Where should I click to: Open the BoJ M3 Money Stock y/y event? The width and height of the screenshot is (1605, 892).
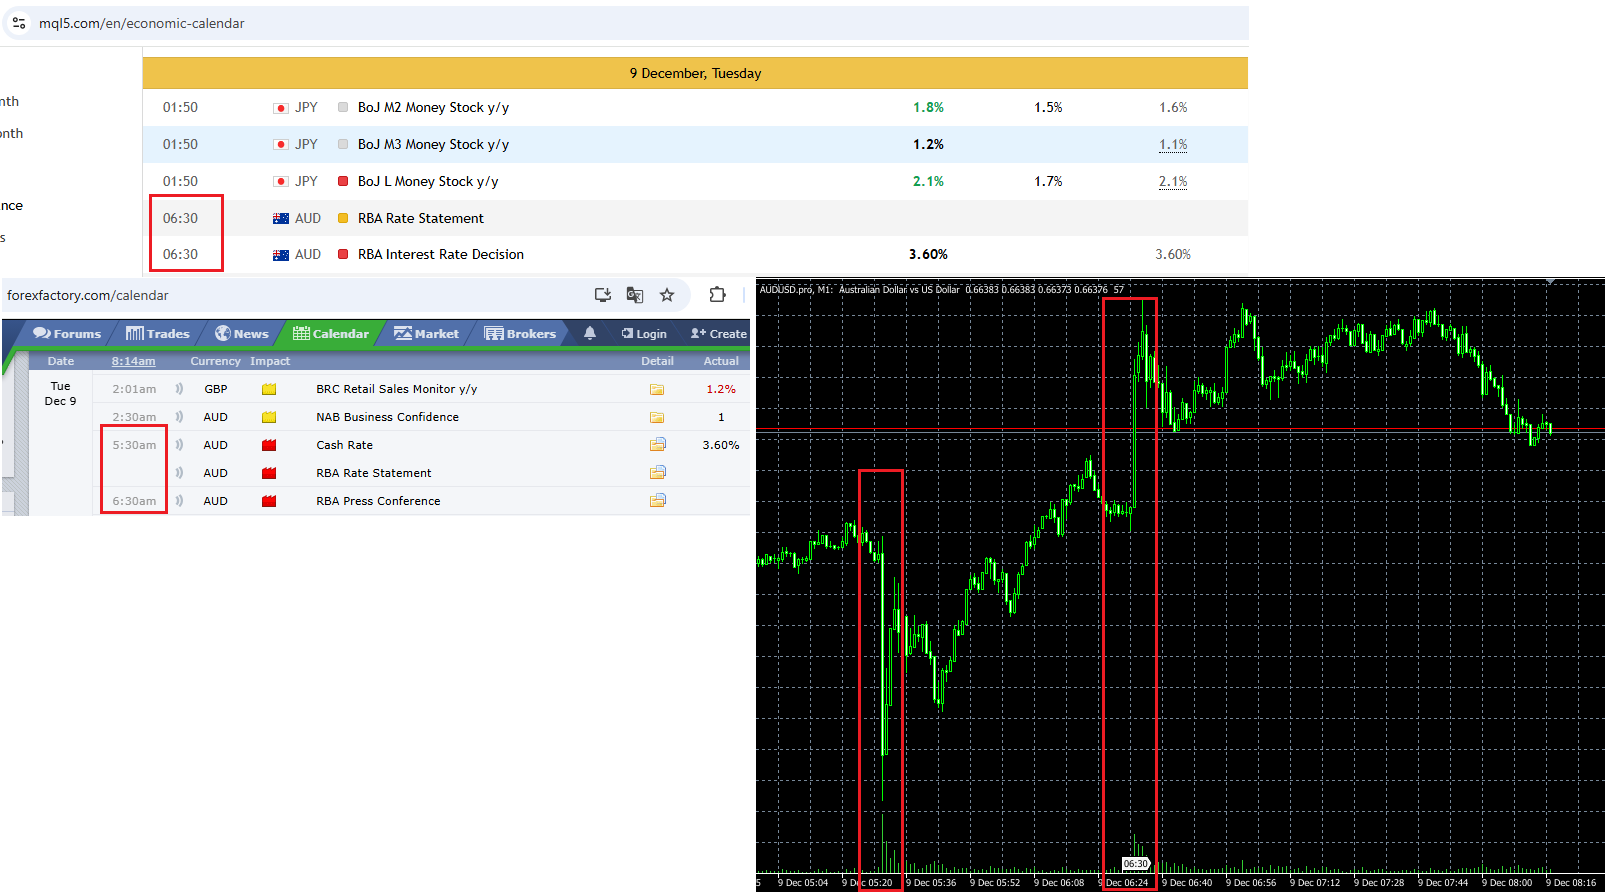tap(433, 144)
